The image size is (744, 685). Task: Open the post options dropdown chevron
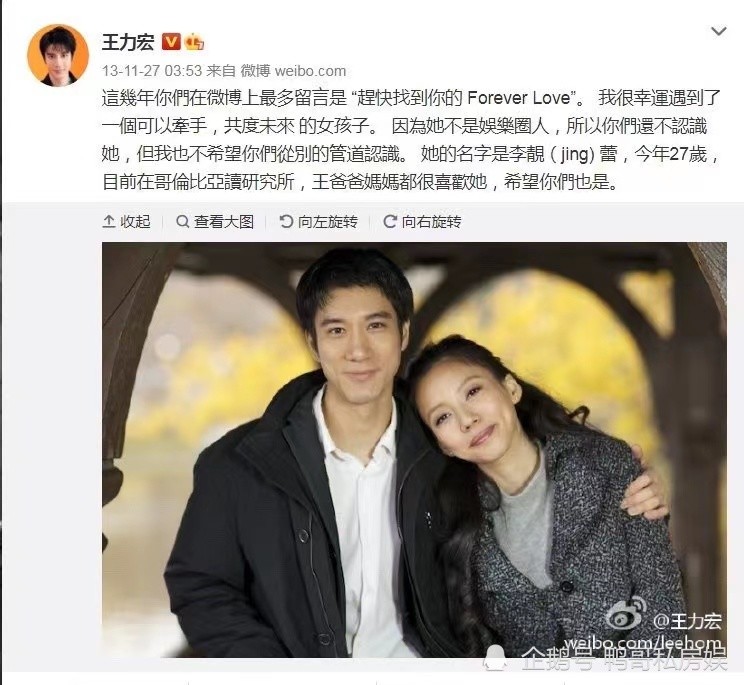(x=718, y=32)
